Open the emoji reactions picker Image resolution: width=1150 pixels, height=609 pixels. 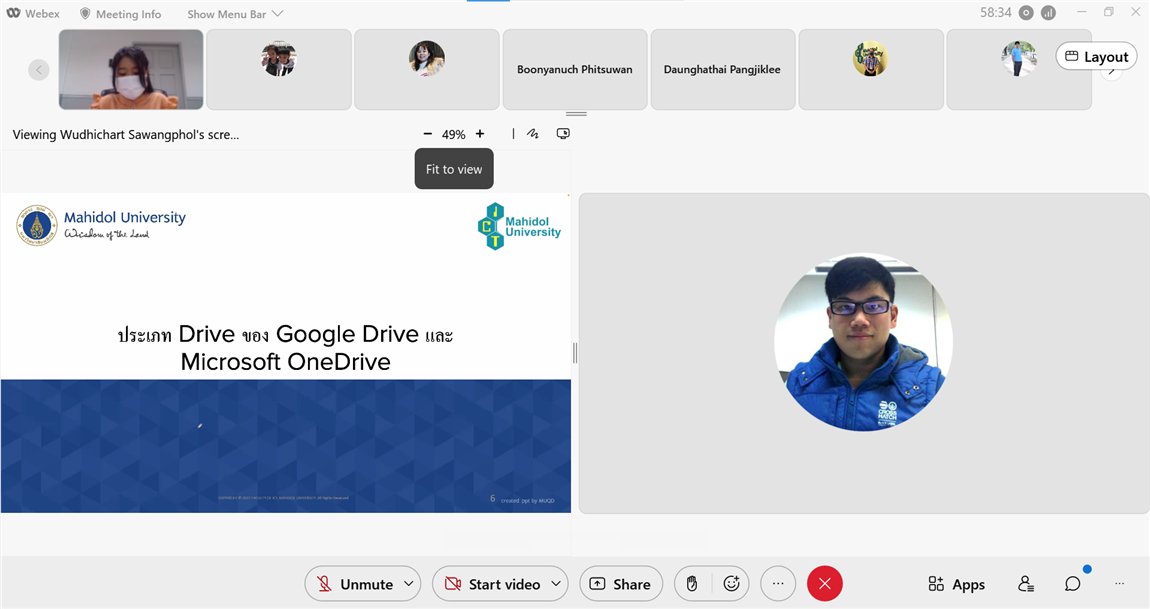pyautogui.click(x=731, y=584)
